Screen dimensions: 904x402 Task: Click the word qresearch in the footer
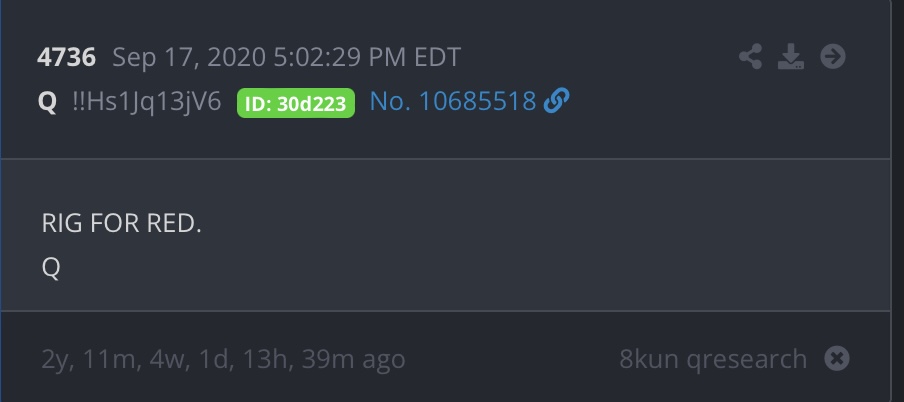coord(747,360)
